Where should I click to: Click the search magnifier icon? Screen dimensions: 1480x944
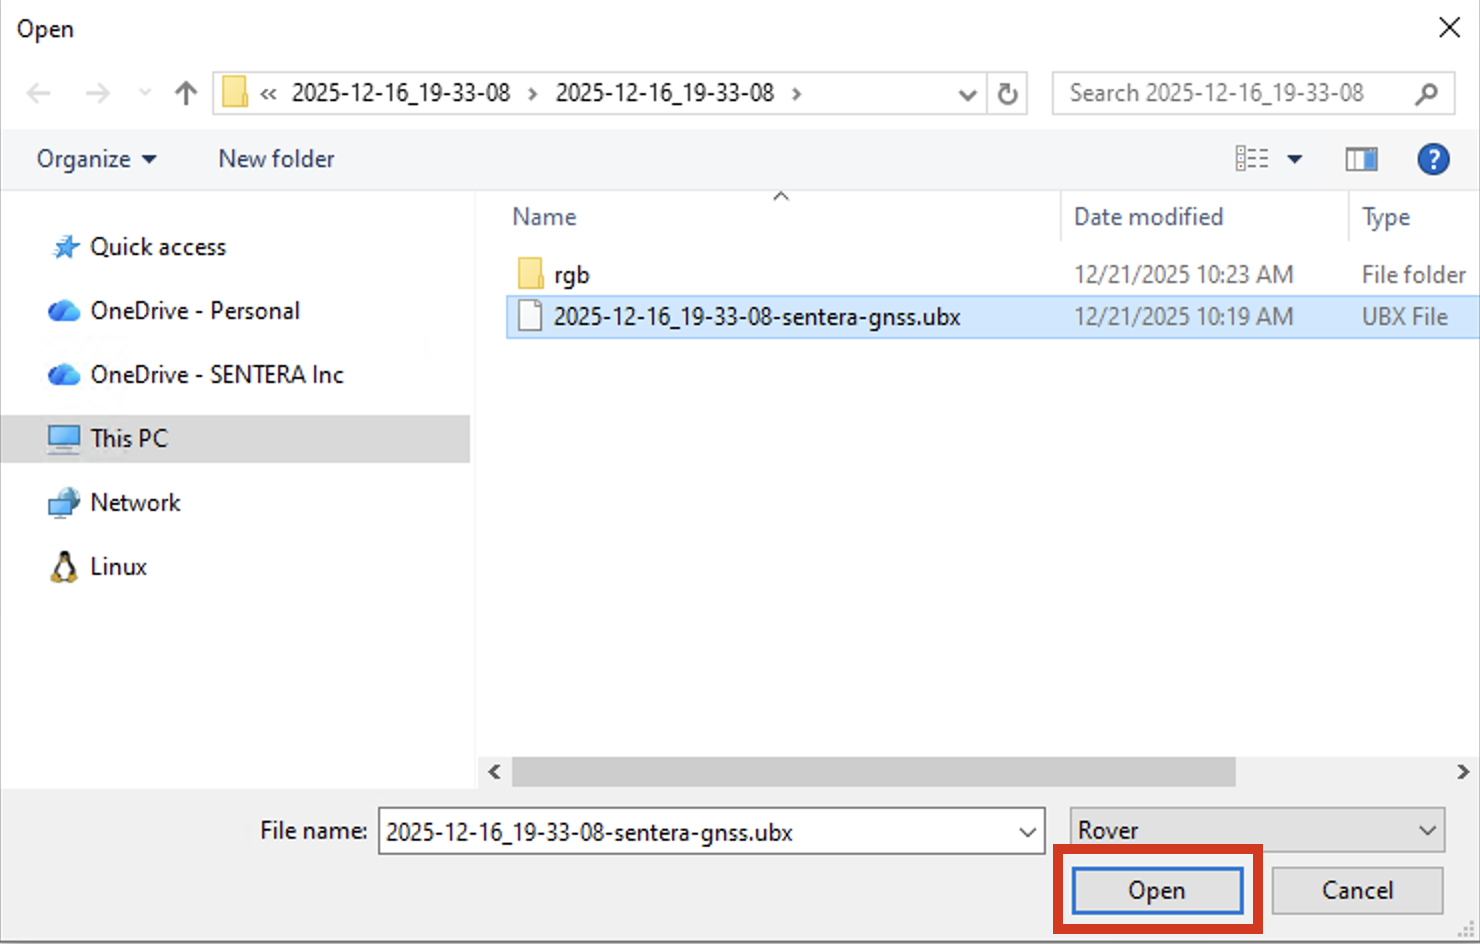point(1426,94)
